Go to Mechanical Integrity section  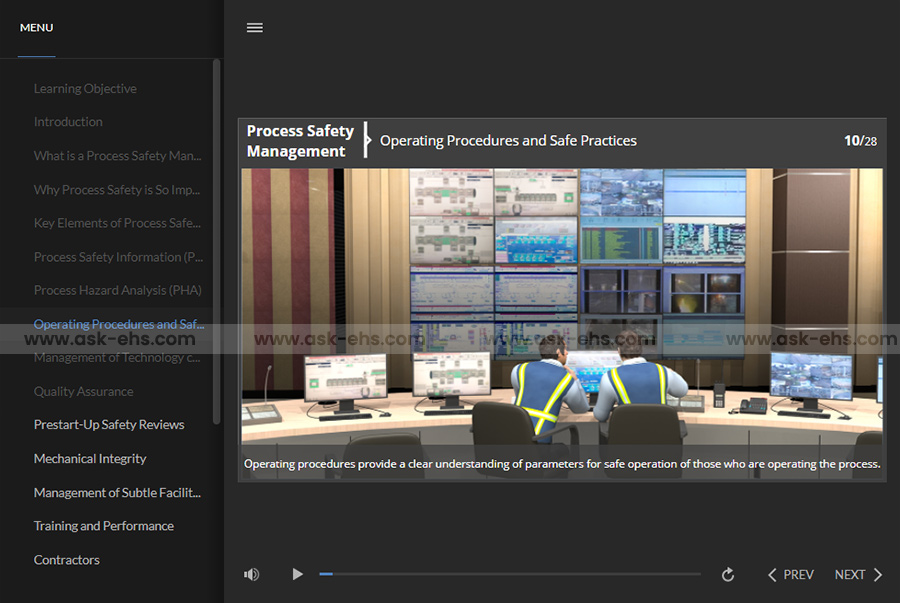tap(90, 459)
